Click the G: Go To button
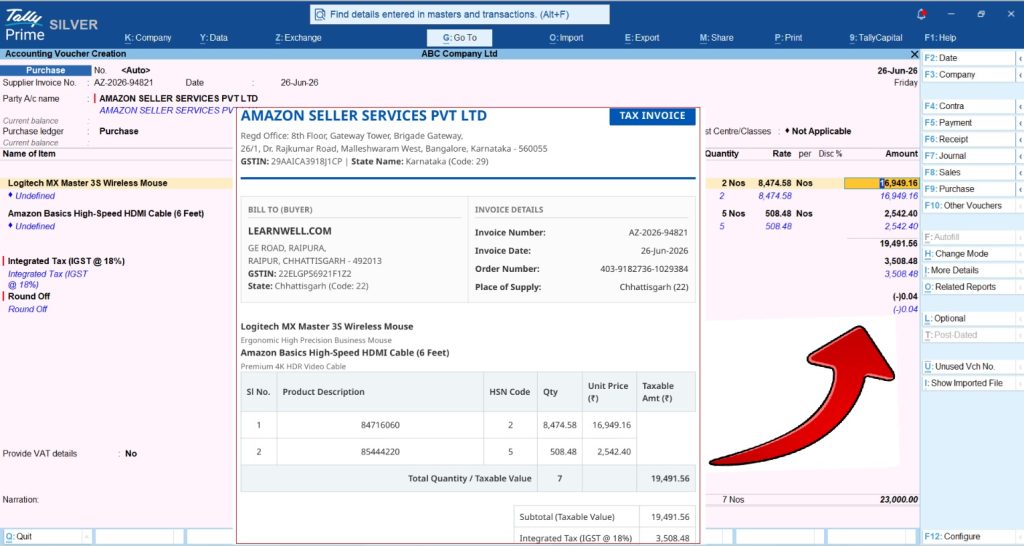1024x546 pixels. (459, 38)
